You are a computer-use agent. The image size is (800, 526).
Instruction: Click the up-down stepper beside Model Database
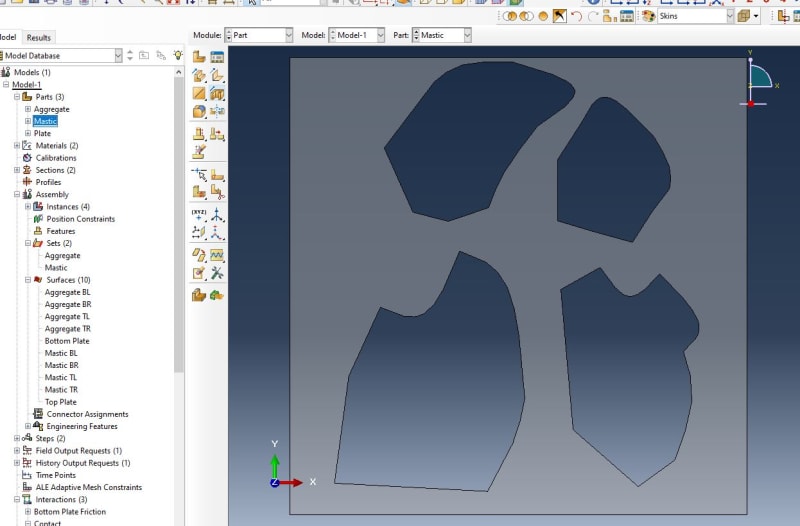(x=130, y=55)
